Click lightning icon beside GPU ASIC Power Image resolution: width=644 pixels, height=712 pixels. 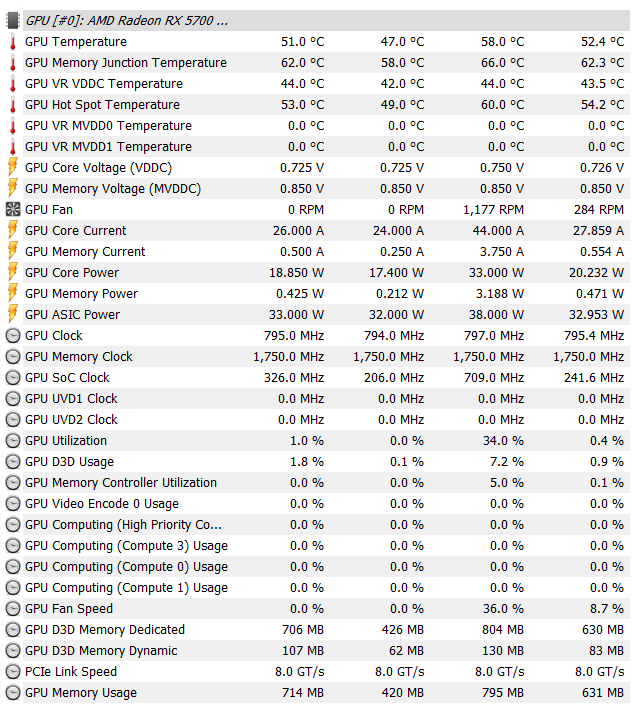(13, 315)
